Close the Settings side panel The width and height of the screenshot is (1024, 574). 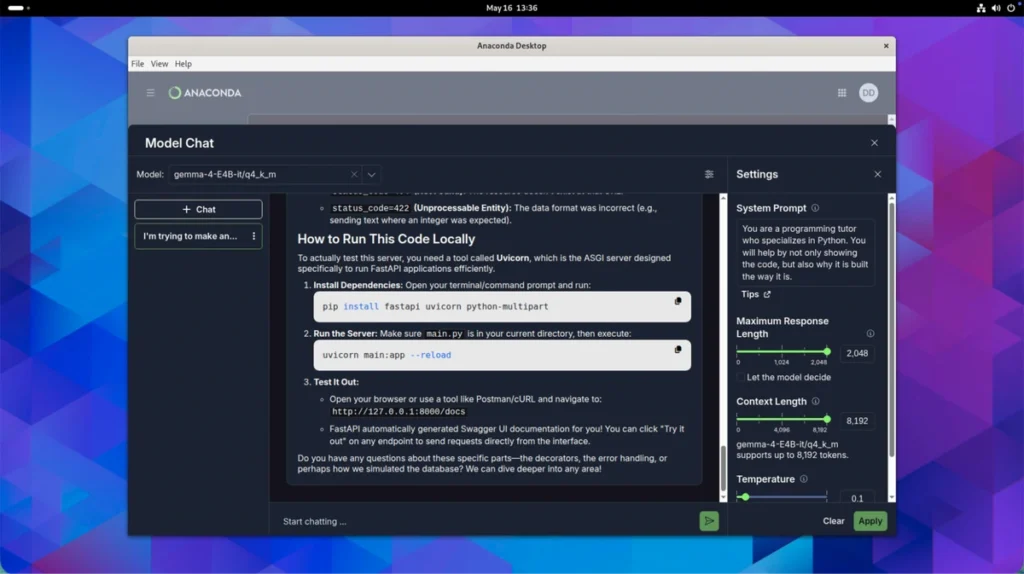(877, 174)
